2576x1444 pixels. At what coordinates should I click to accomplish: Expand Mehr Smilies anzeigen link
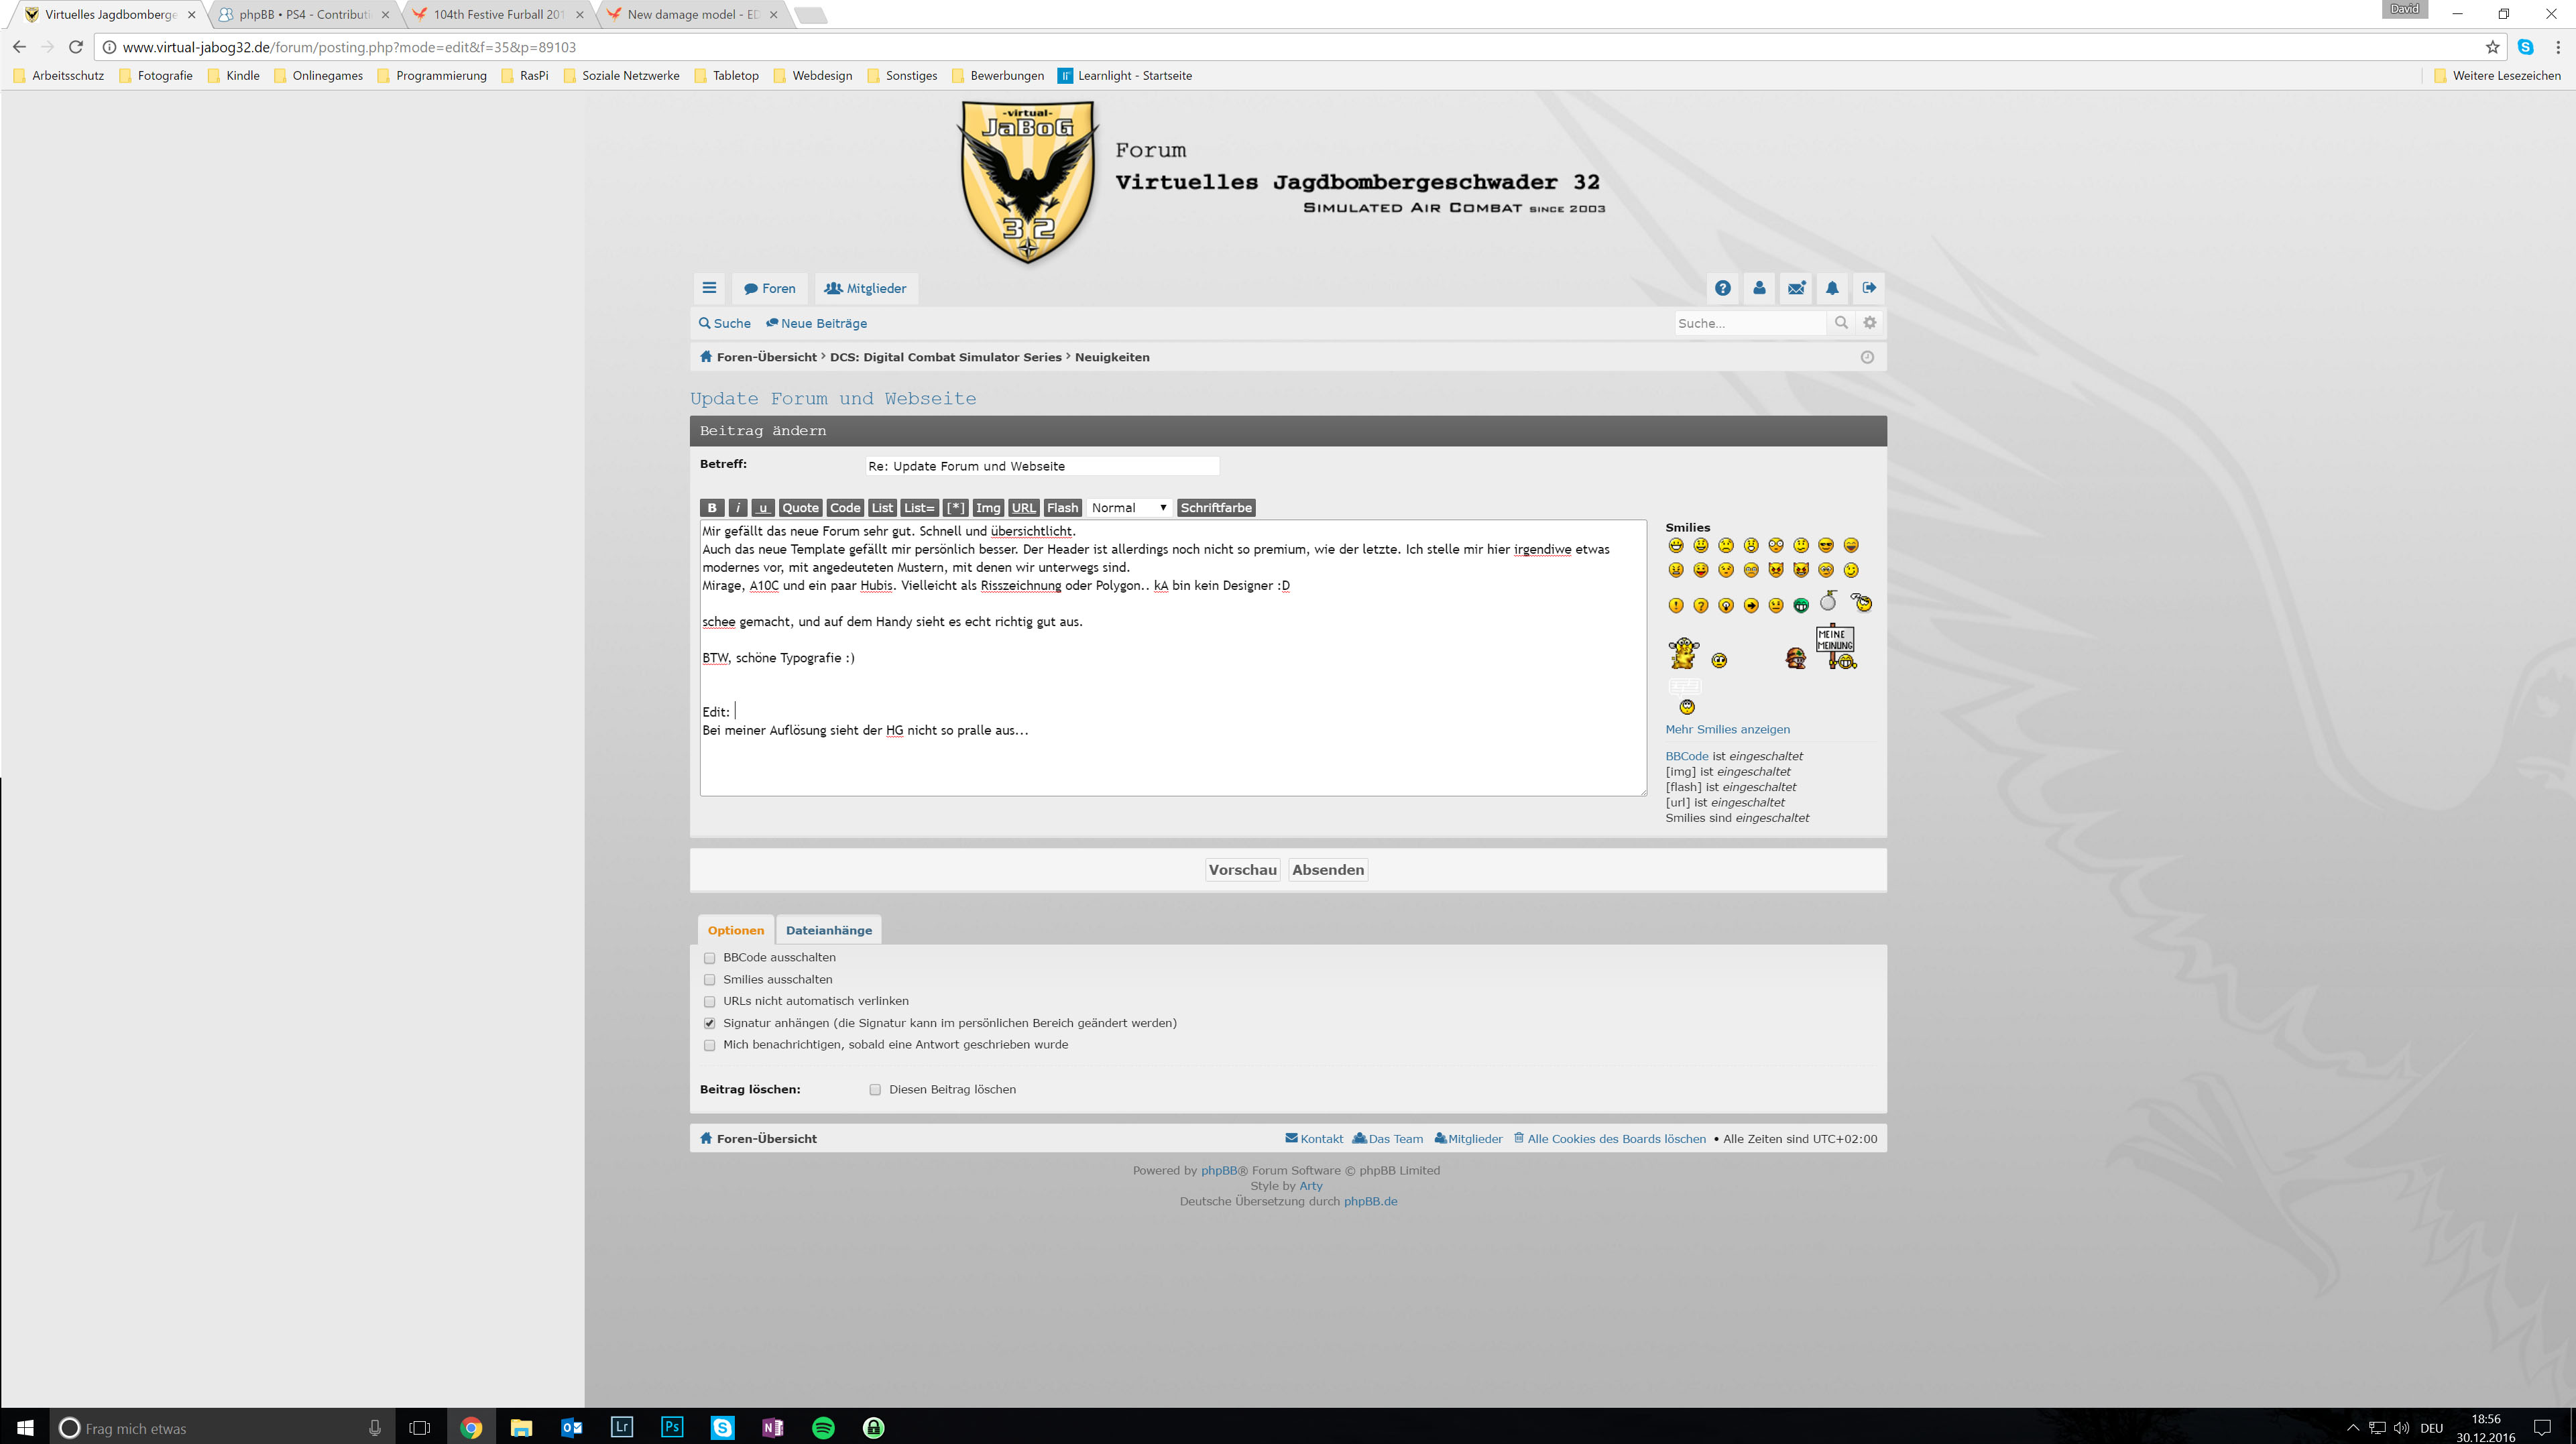(1727, 729)
